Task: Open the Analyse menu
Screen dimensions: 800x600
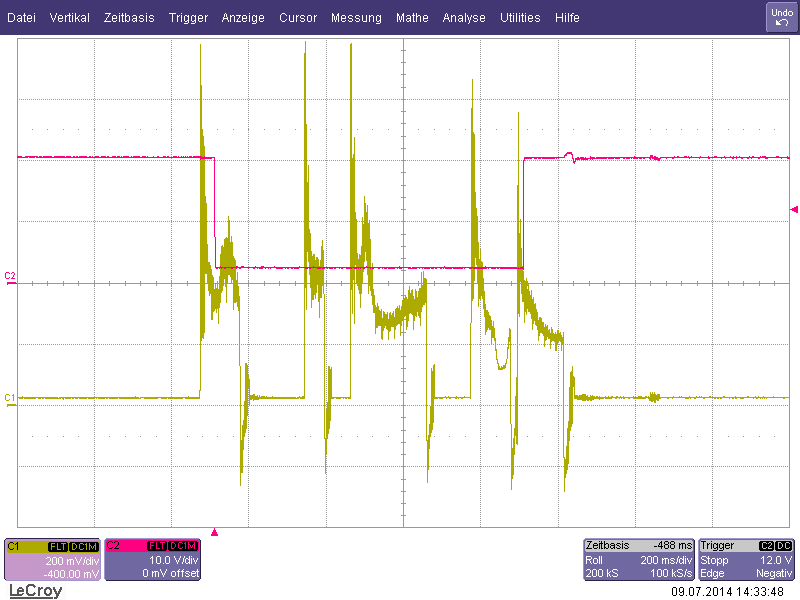Action: 464,18
